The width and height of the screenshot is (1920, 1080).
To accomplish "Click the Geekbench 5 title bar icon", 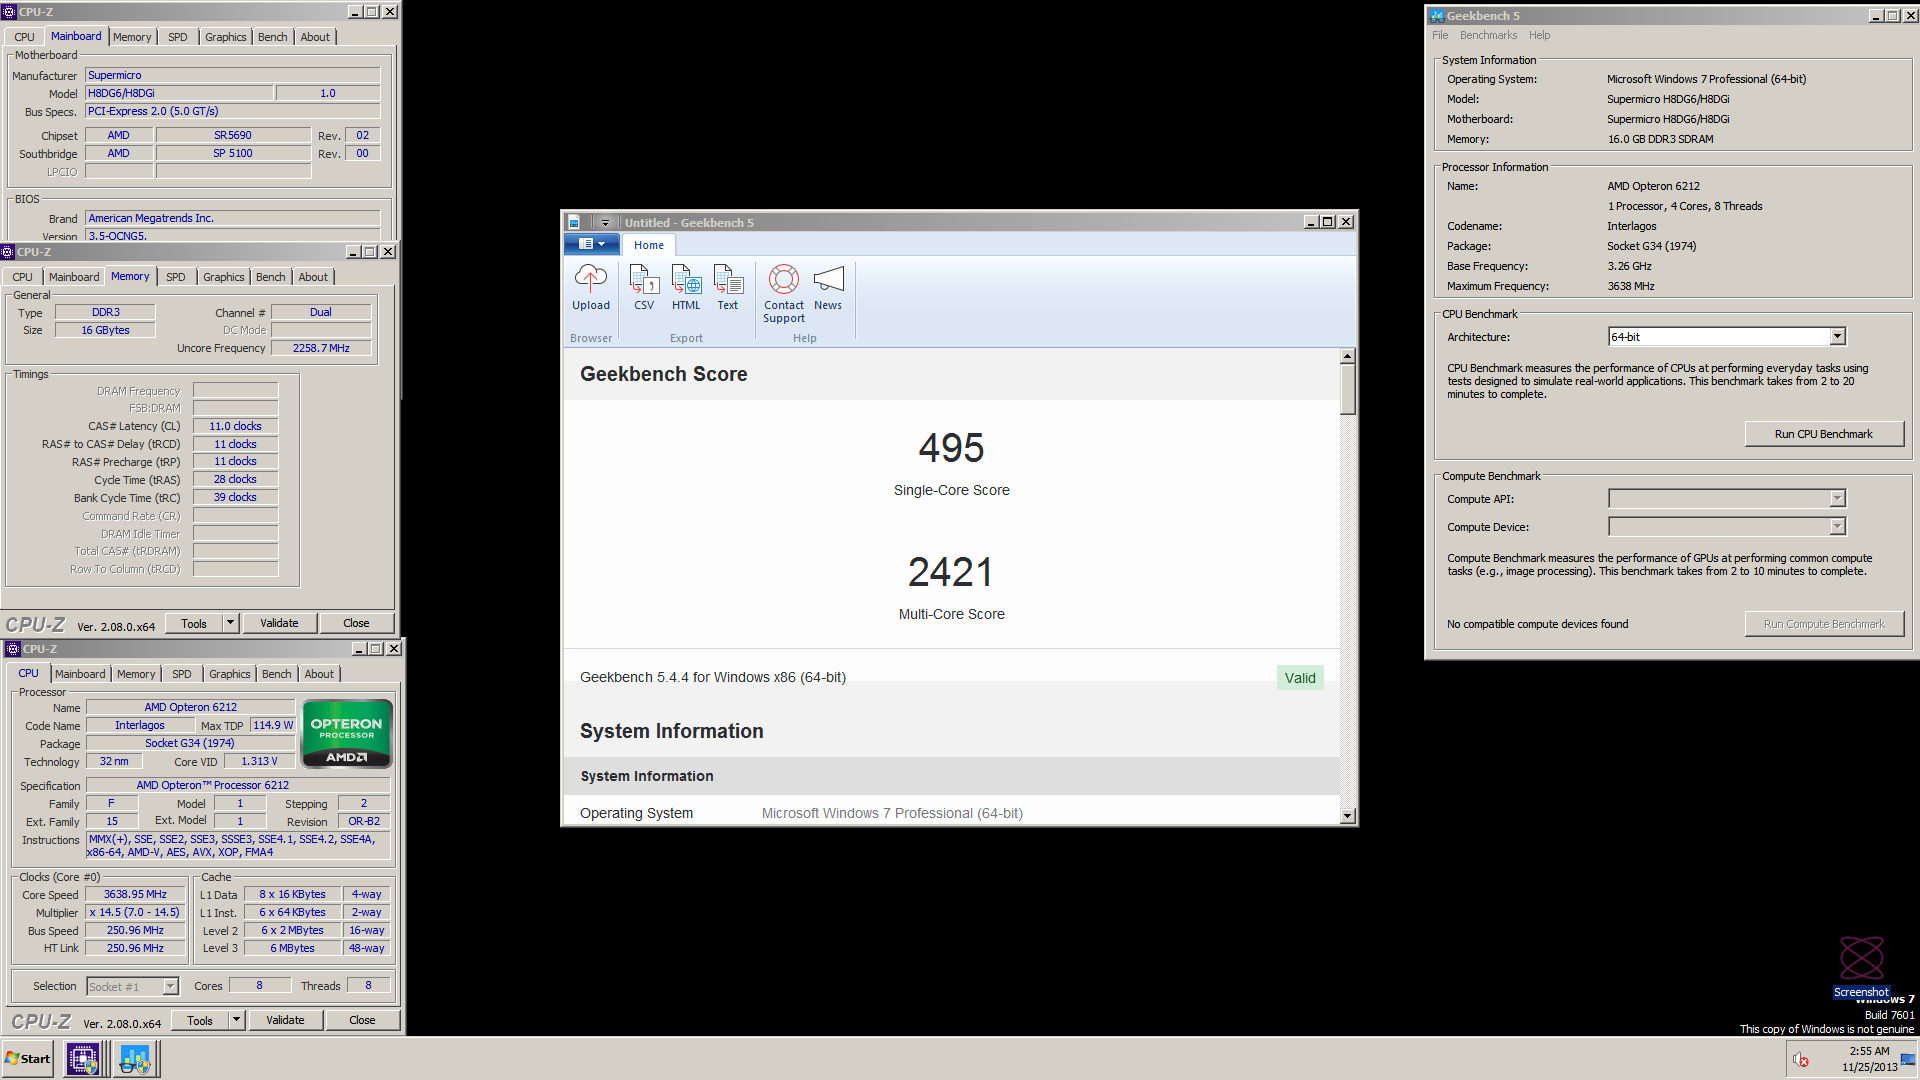I will [x=1437, y=15].
